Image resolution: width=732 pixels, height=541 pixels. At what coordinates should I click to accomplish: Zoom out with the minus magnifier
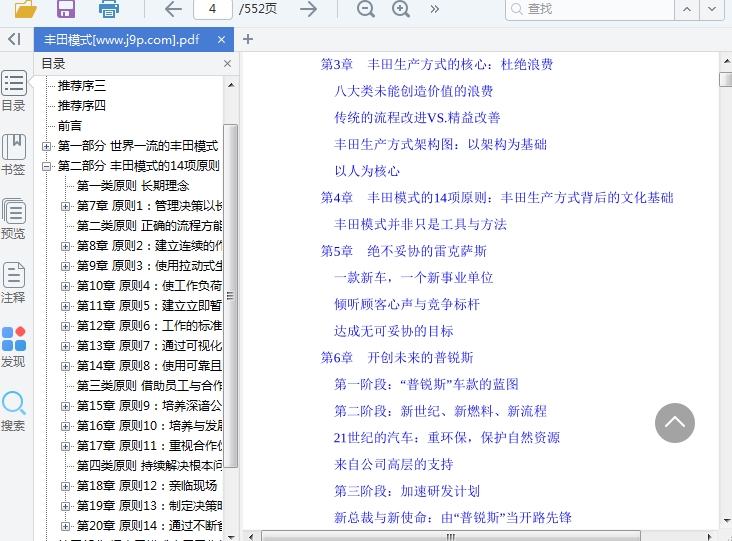(366, 9)
